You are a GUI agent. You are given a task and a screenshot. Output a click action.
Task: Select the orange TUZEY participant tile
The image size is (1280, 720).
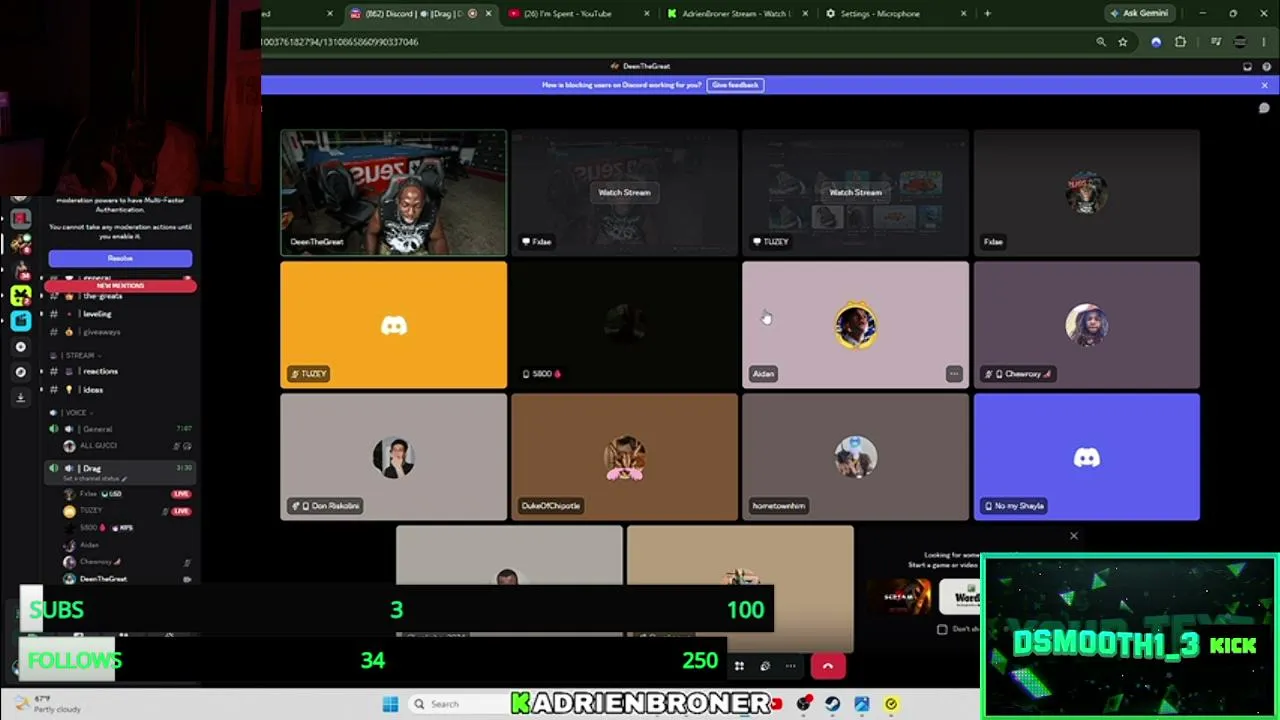pyautogui.click(x=393, y=324)
